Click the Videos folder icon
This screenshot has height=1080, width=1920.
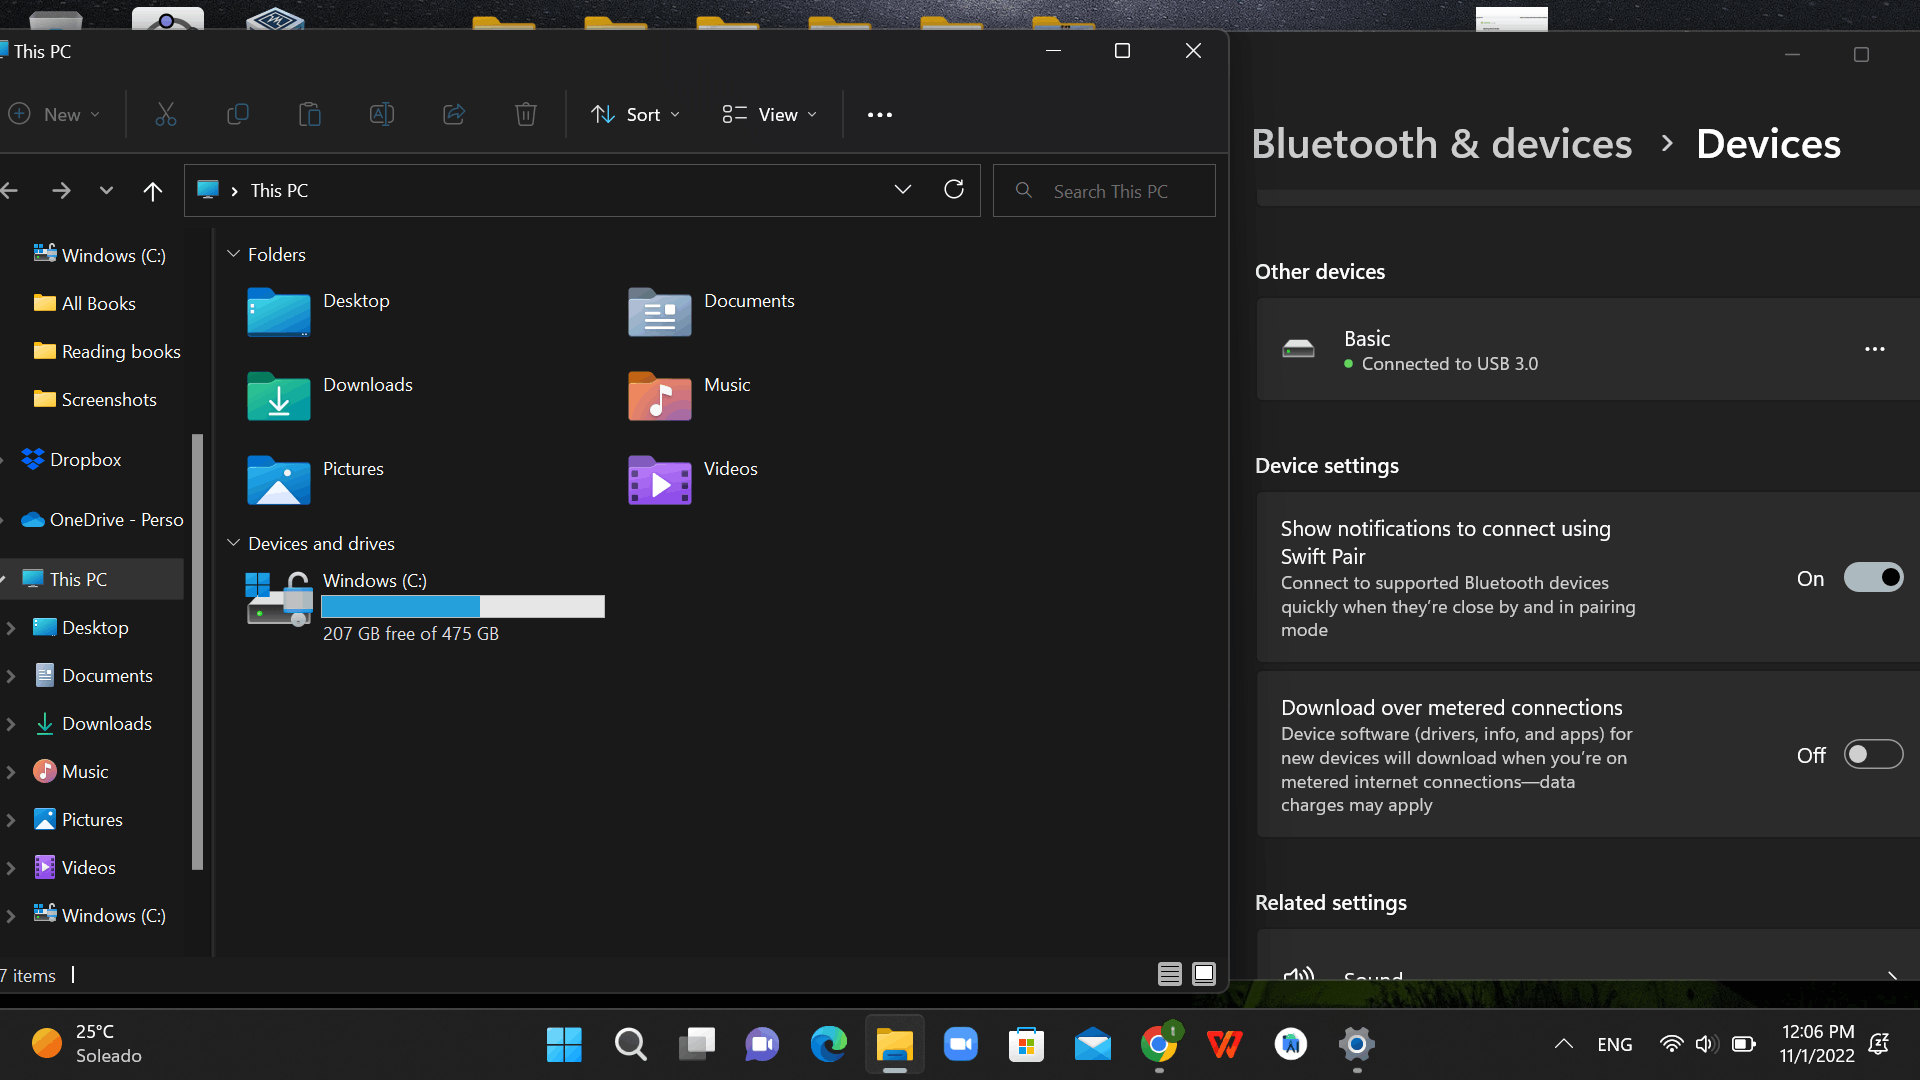[659, 479]
